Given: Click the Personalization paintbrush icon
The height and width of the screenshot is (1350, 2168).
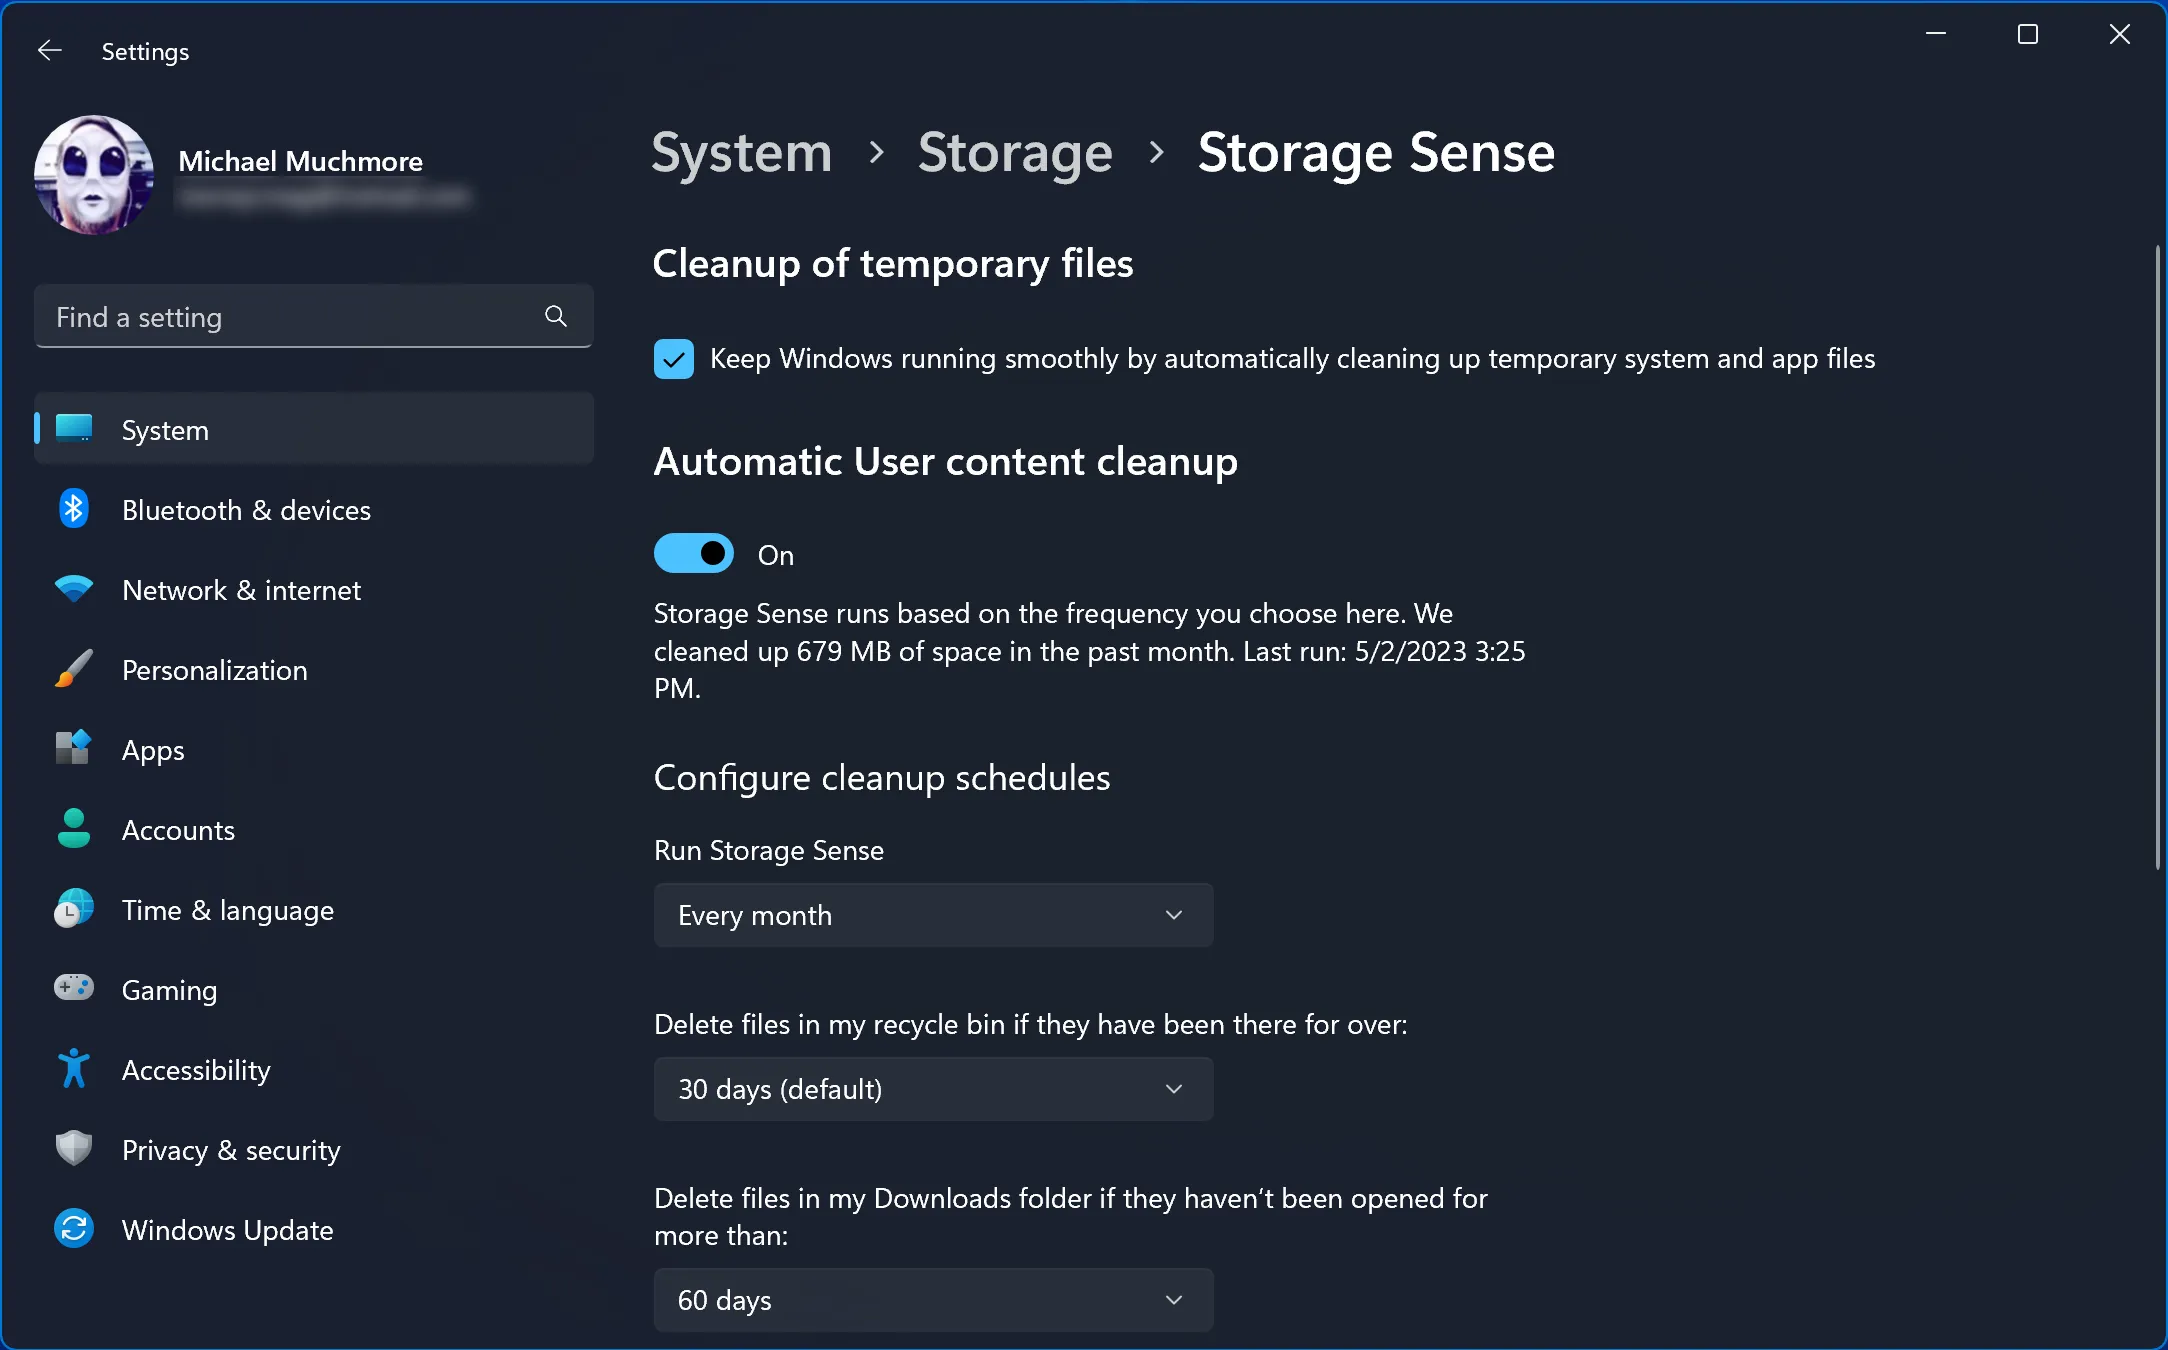Looking at the screenshot, I should [x=74, y=669].
